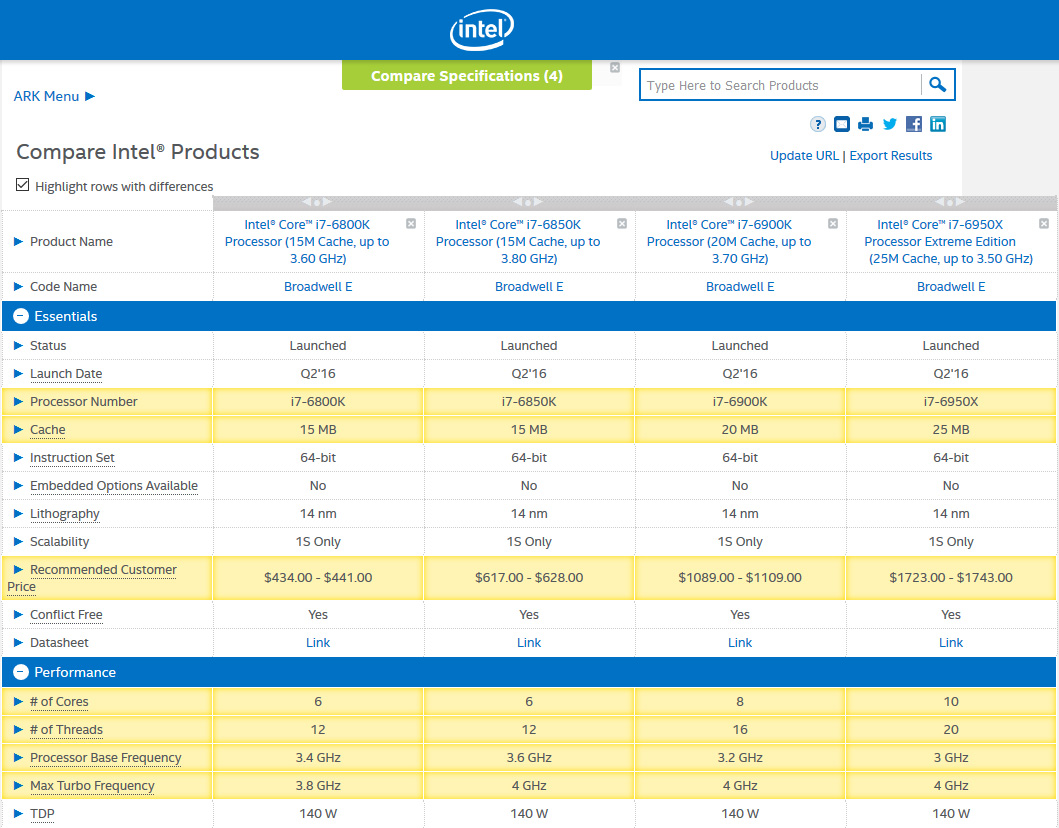
Task: Click the help question mark icon
Action: 818,124
